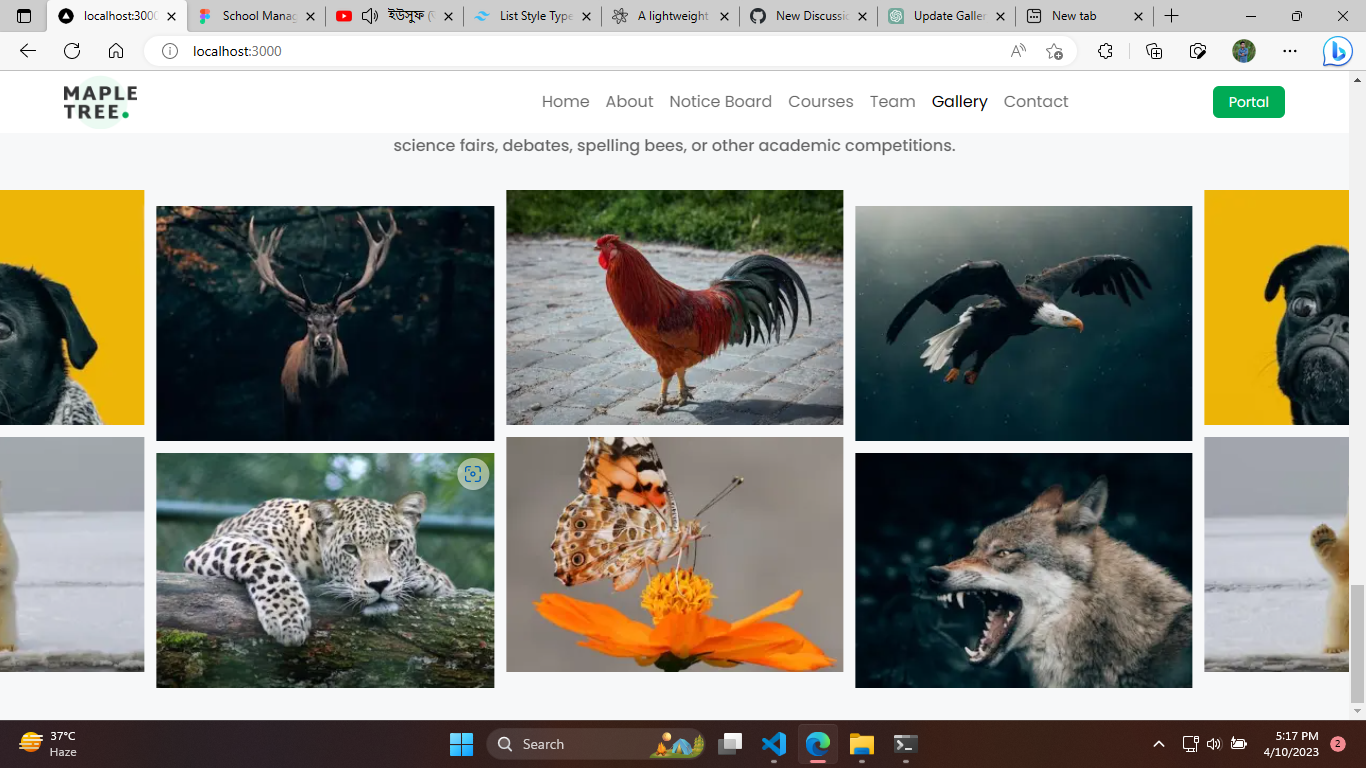
Task: Click the Bing chat icon in Edge
Action: tap(1337, 51)
